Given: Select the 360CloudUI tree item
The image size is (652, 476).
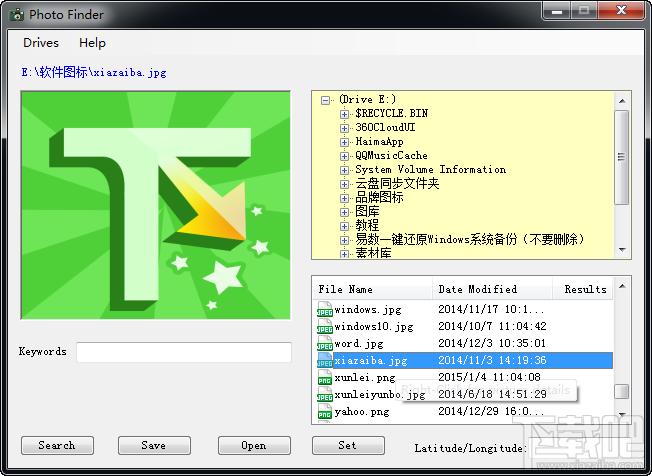Looking at the screenshot, I should (385, 128).
